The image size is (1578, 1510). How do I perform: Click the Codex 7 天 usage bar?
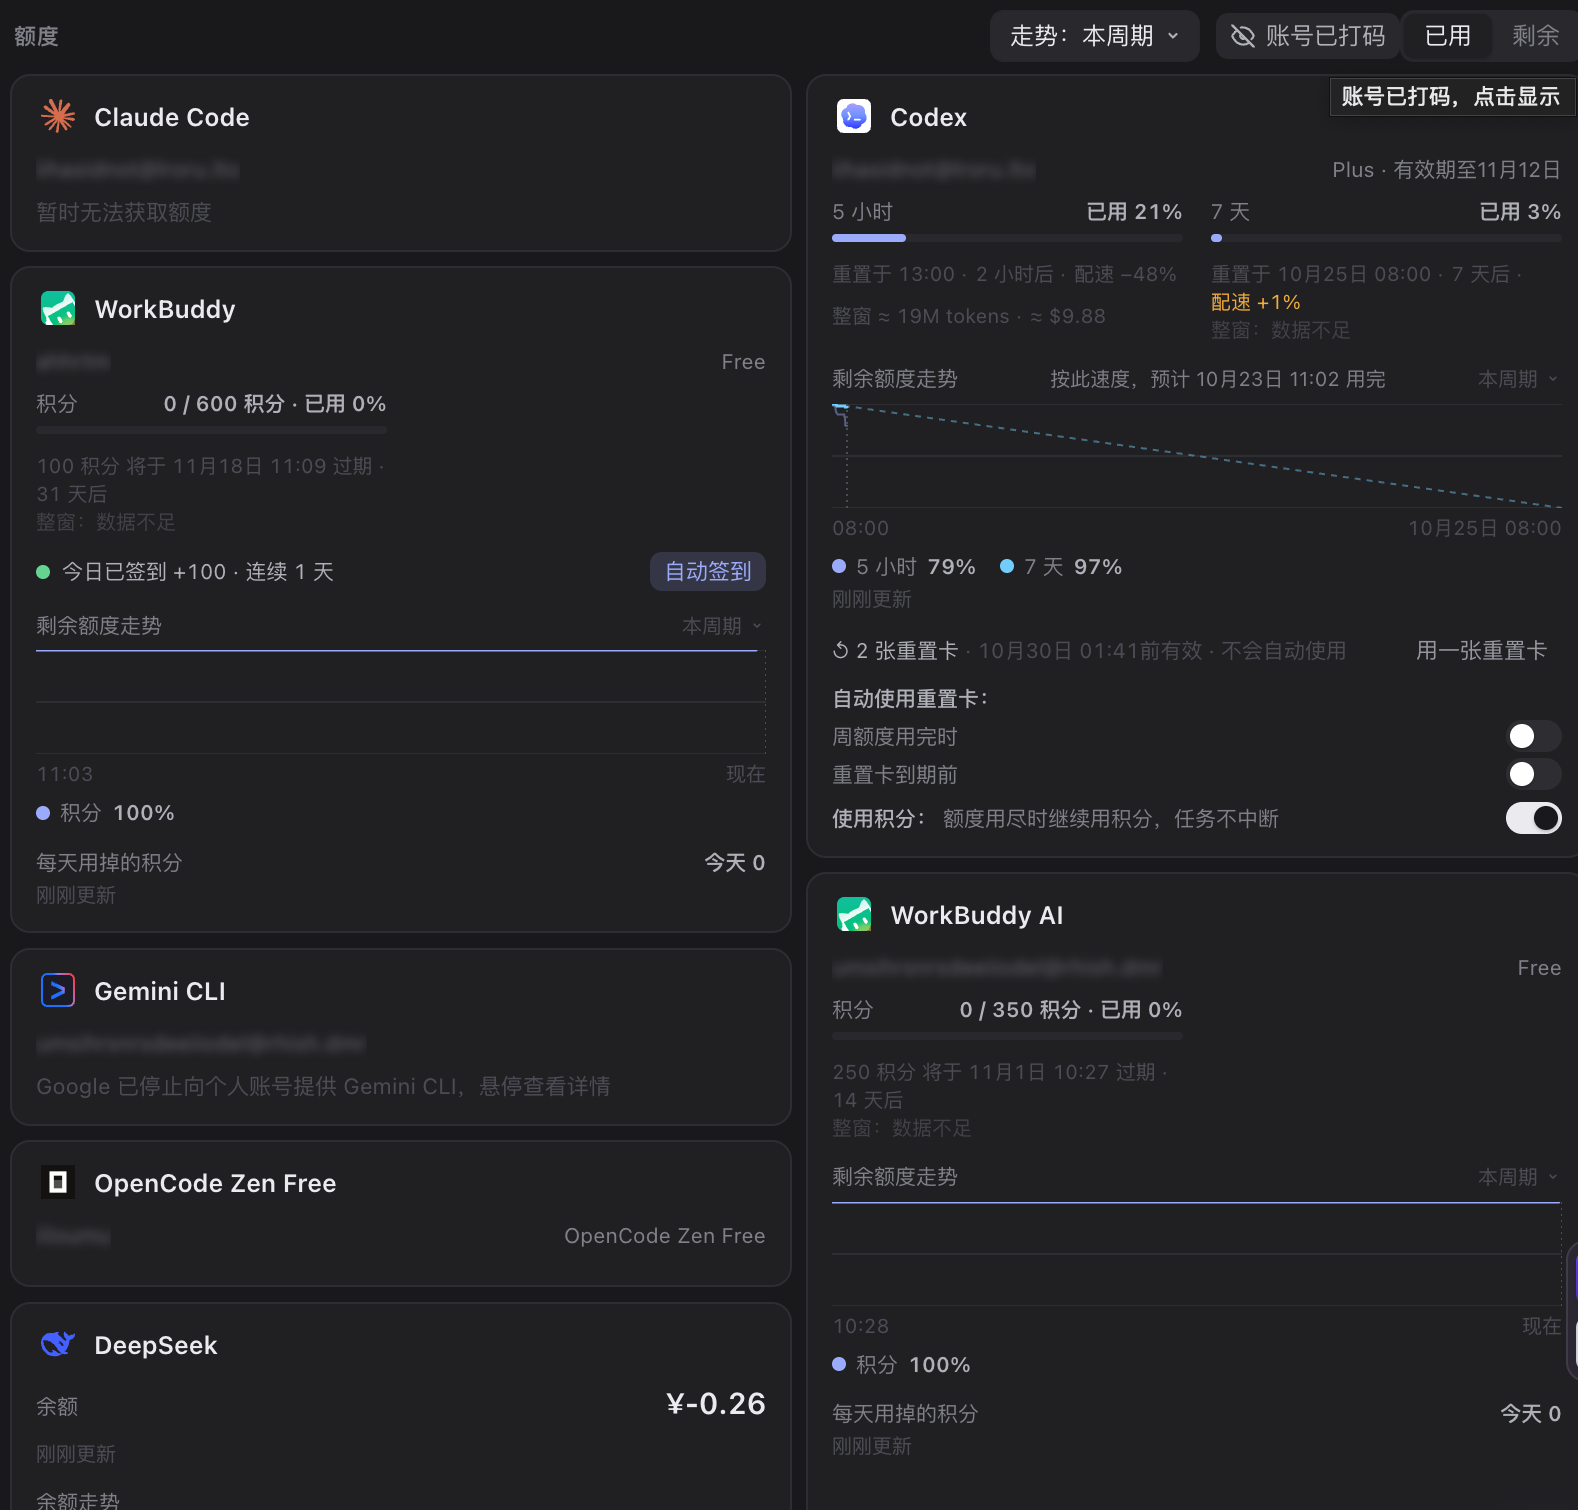(1386, 238)
